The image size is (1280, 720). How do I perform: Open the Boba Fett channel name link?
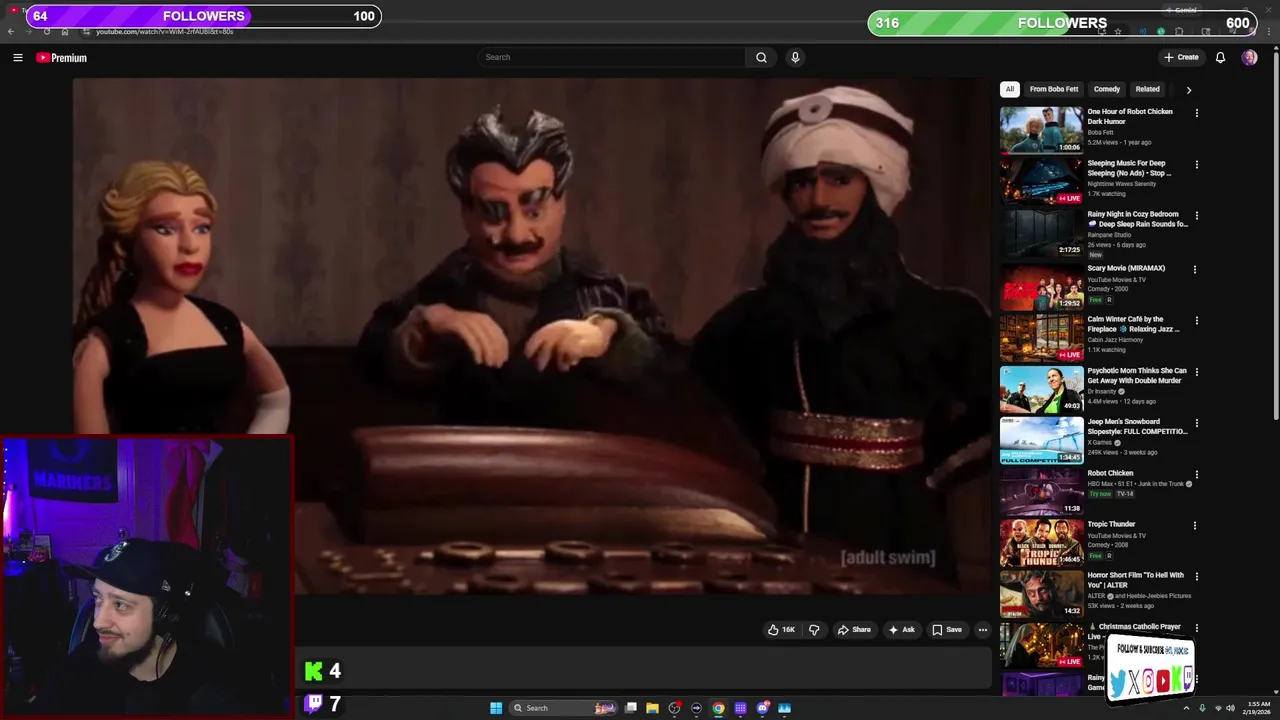tap(1100, 132)
